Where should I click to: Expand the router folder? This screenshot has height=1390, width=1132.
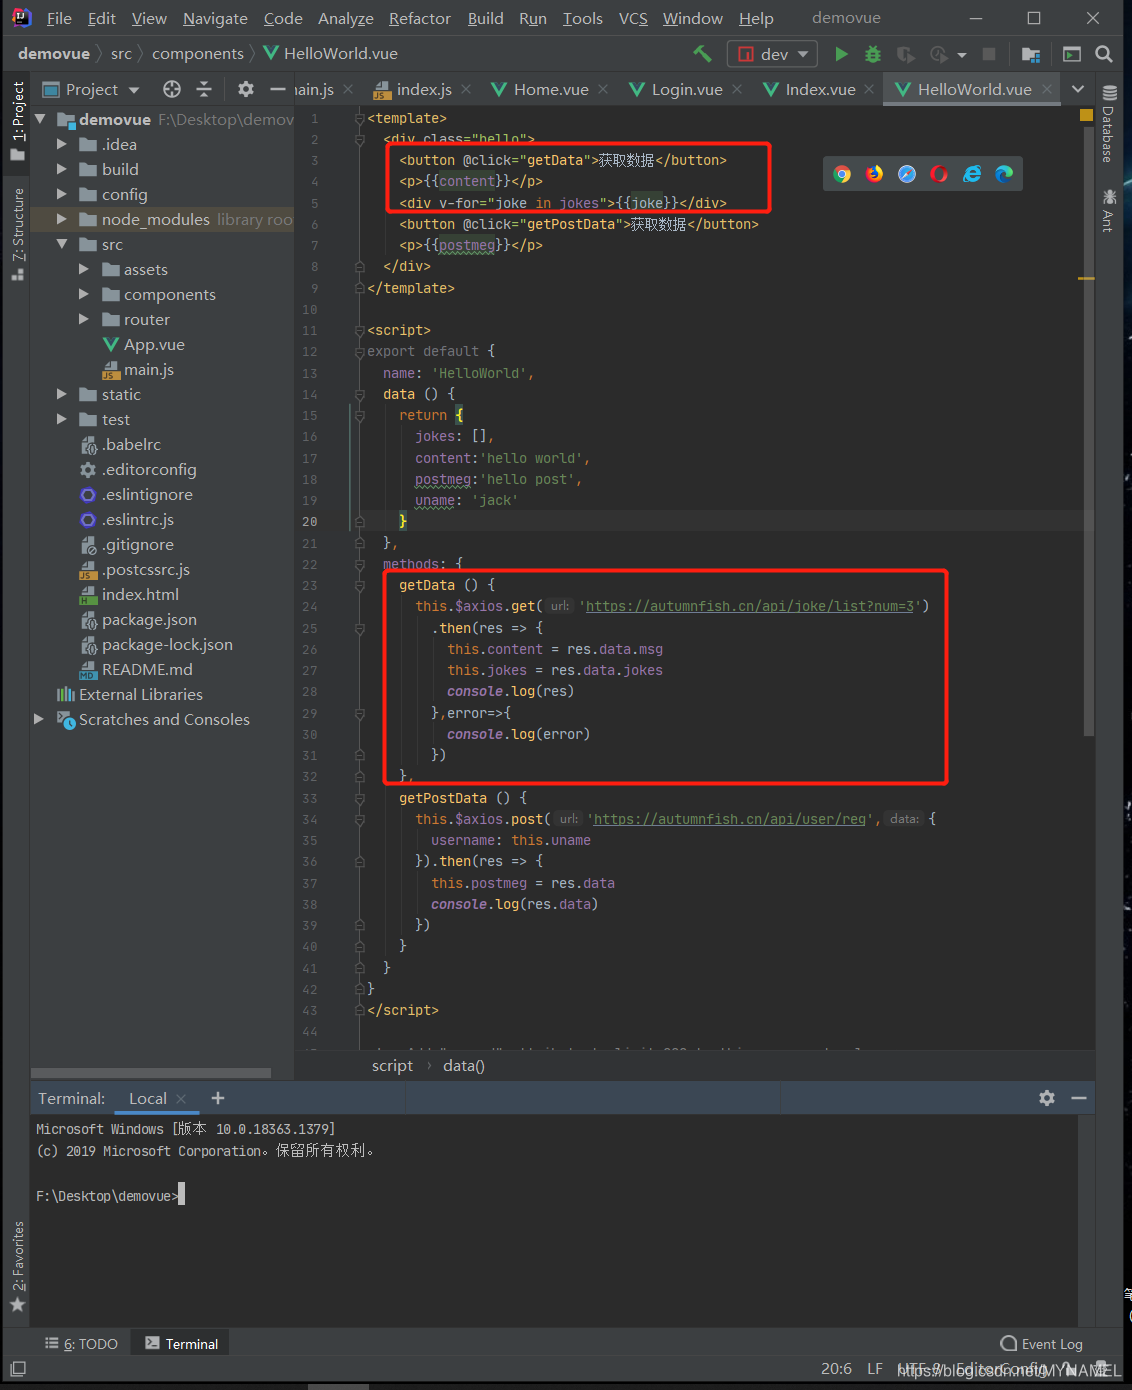pyautogui.click(x=83, y=319)
